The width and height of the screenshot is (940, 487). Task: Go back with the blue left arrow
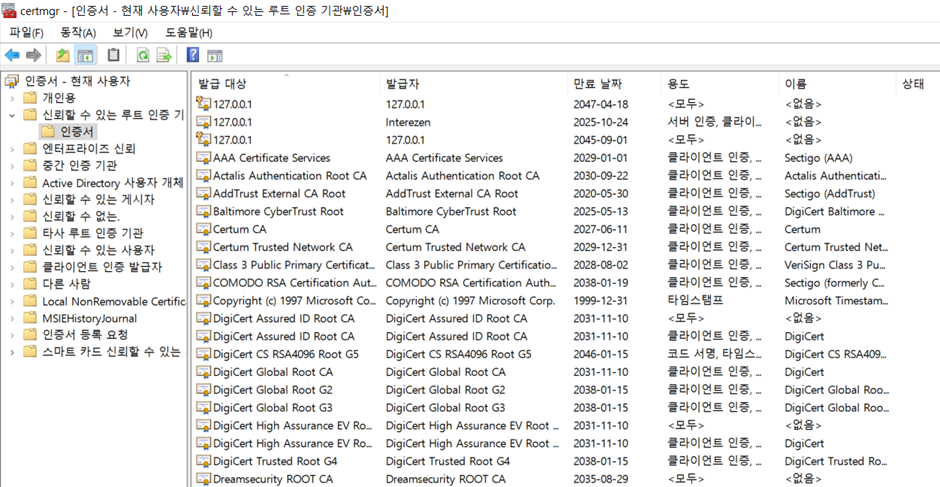(12, 55)
